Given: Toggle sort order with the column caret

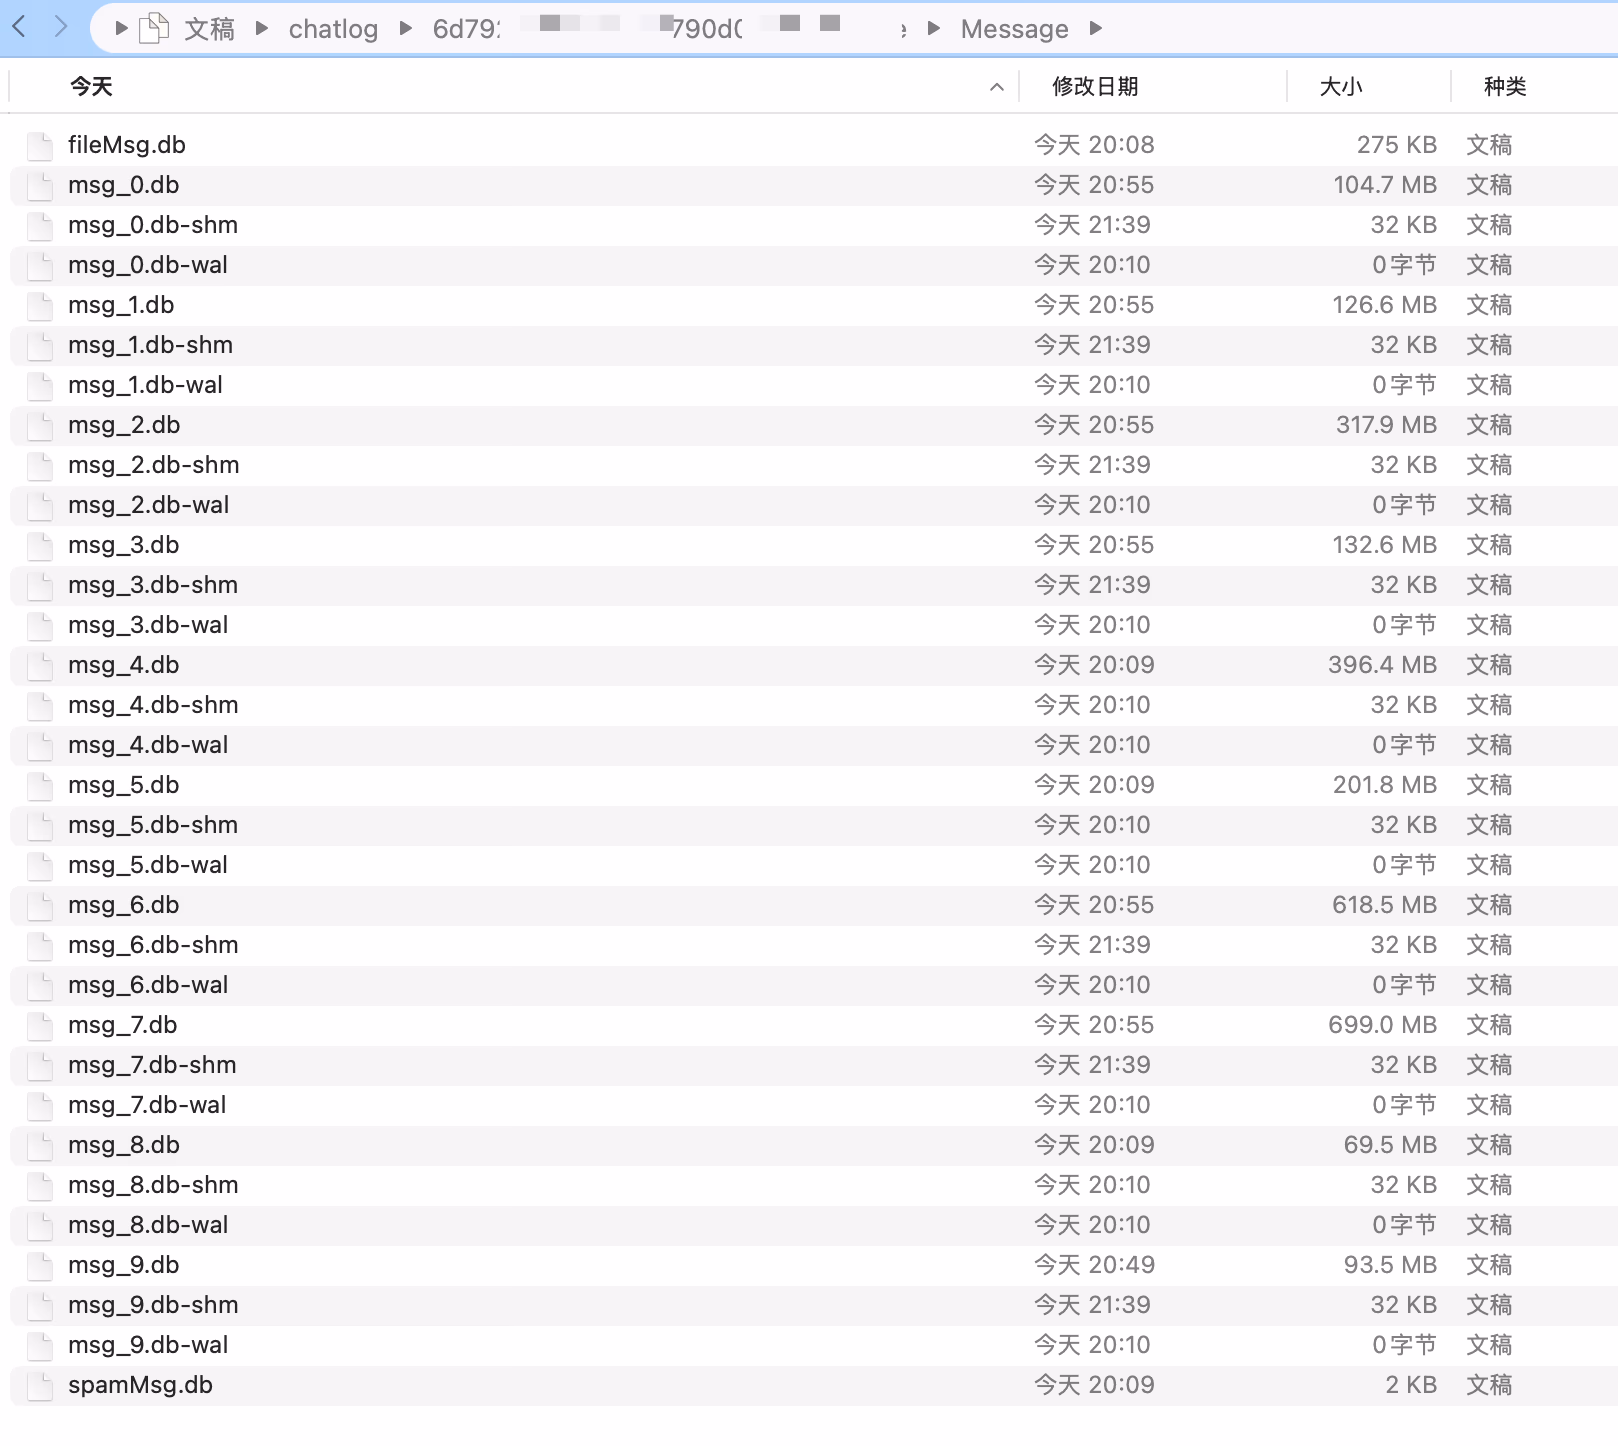Looking at the screenshot, I should point(996,87).
